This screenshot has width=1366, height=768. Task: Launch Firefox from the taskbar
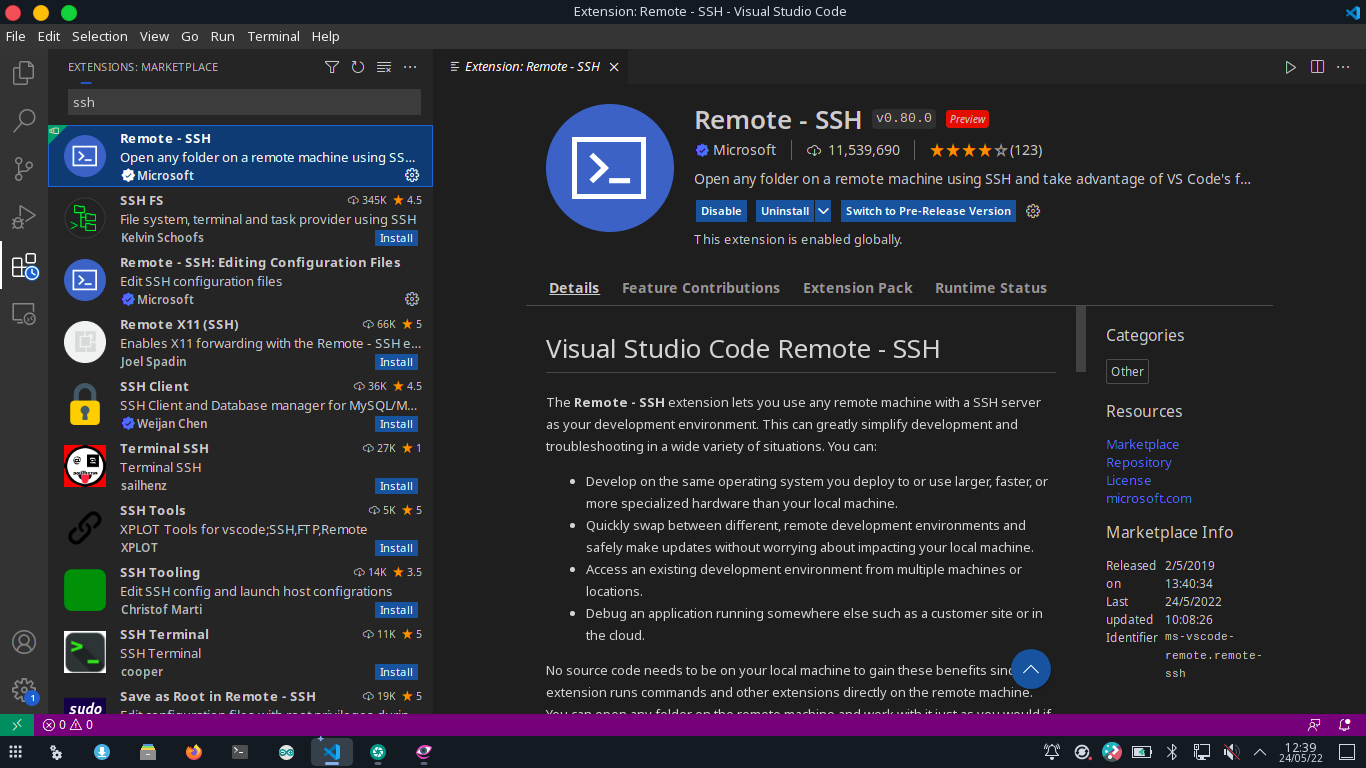pyautogui.click(x=194, y=752)
